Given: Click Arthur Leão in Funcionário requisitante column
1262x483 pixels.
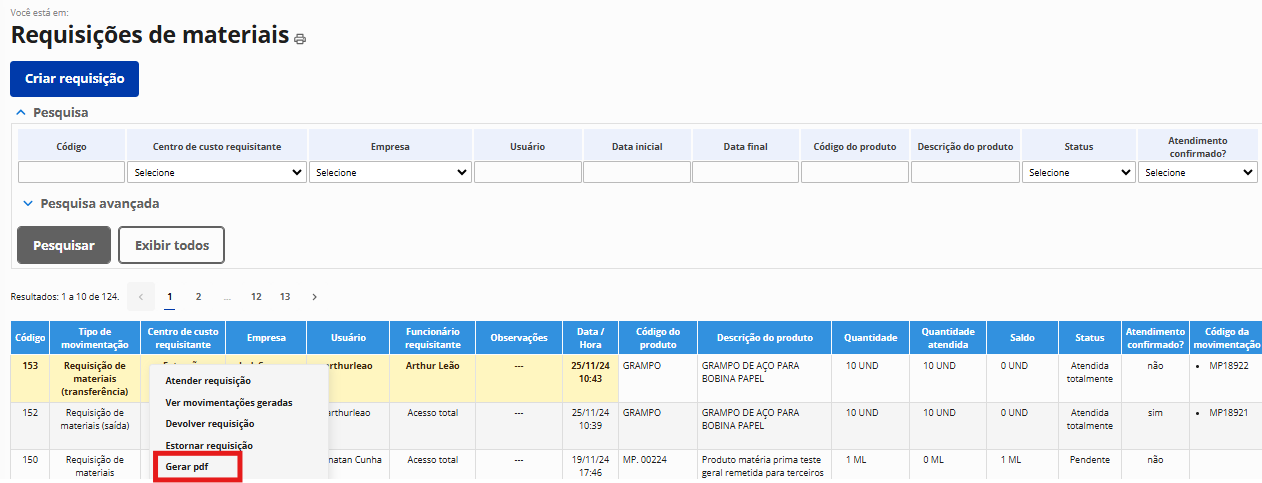Looking at the screenshot, I should click(x=433, y=366).
